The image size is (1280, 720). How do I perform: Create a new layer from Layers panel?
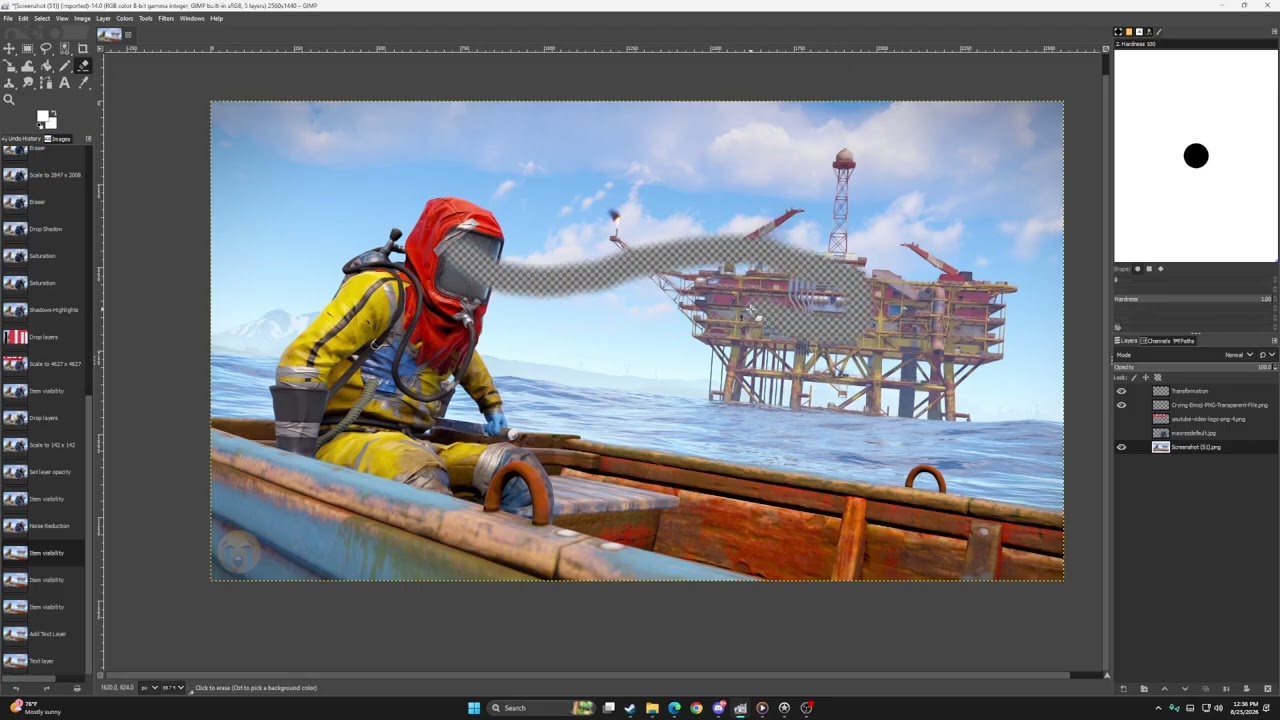1123,689
